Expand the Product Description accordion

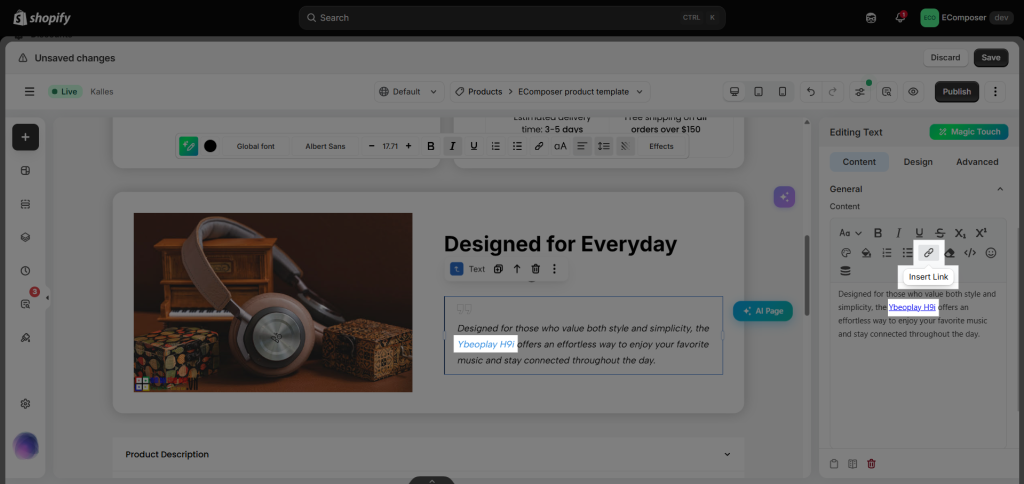tap(428, 454)
